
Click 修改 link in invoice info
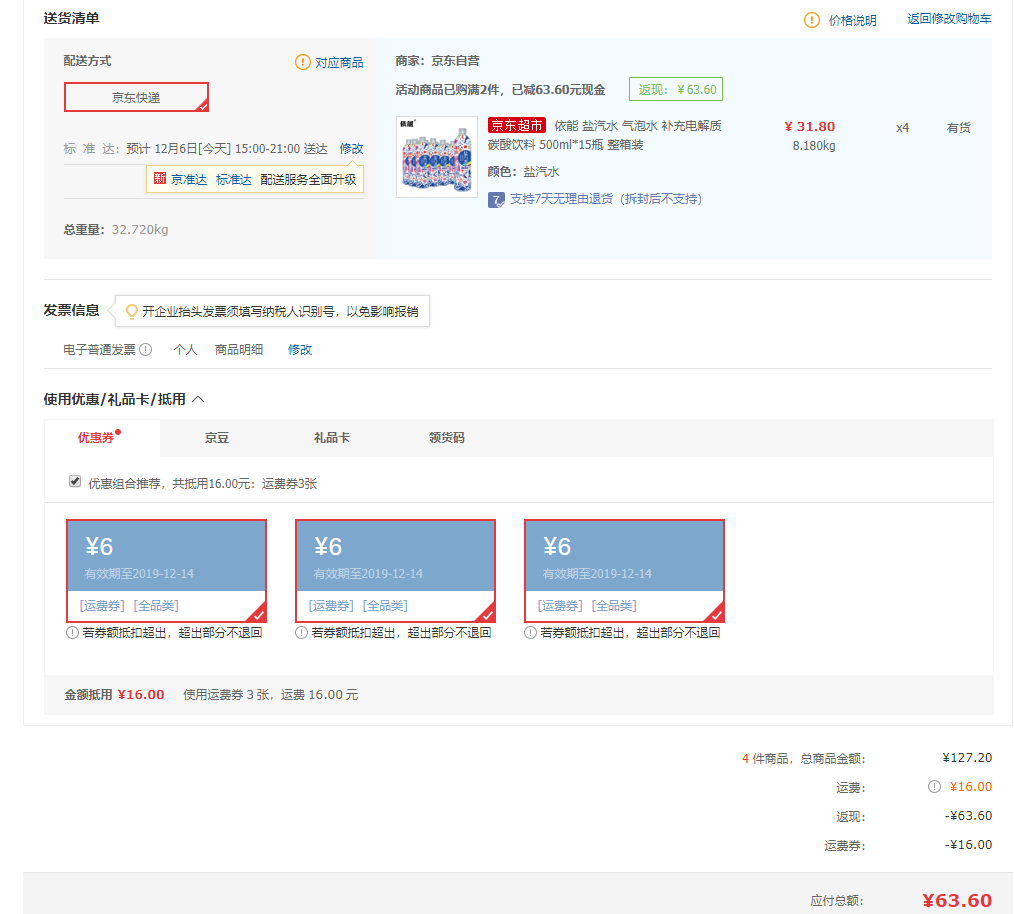pyautogui.click(x=299, y=350)
